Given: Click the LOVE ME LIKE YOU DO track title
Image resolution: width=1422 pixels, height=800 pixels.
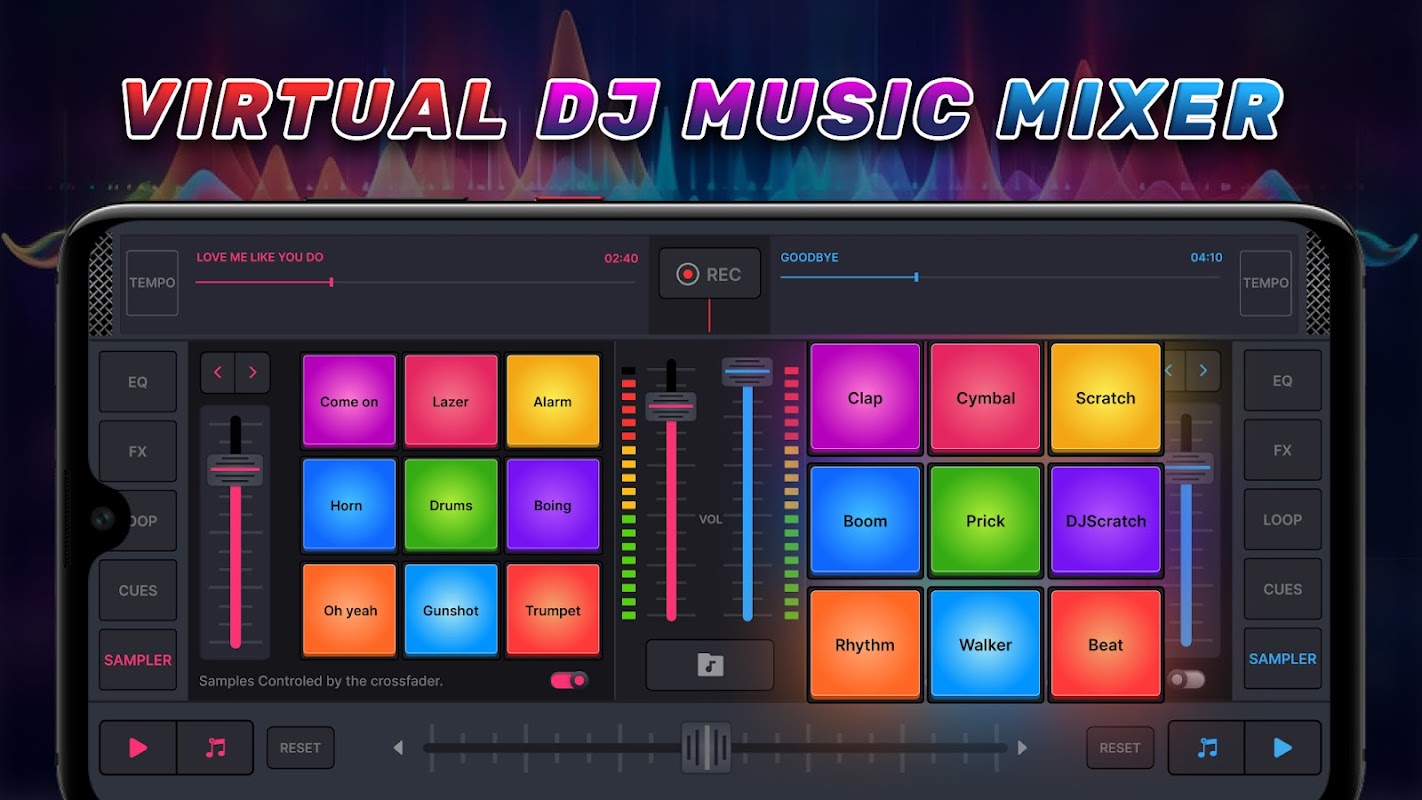Looking at the screenshot, I should click(260, 257).
